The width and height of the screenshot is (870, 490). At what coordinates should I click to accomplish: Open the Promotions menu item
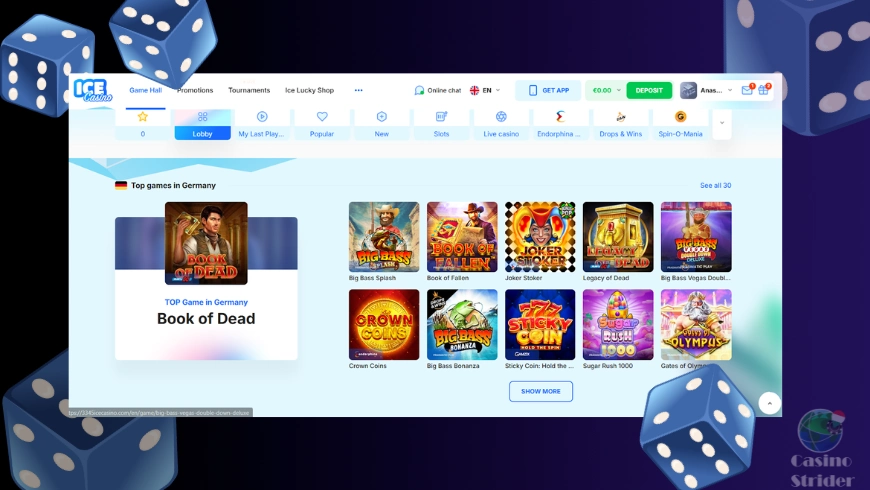195,90
